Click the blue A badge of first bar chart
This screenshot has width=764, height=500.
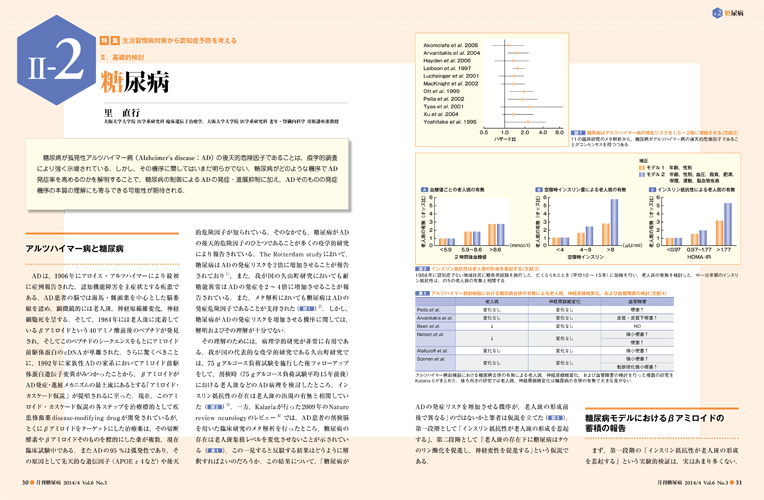[x=424, y=190]
